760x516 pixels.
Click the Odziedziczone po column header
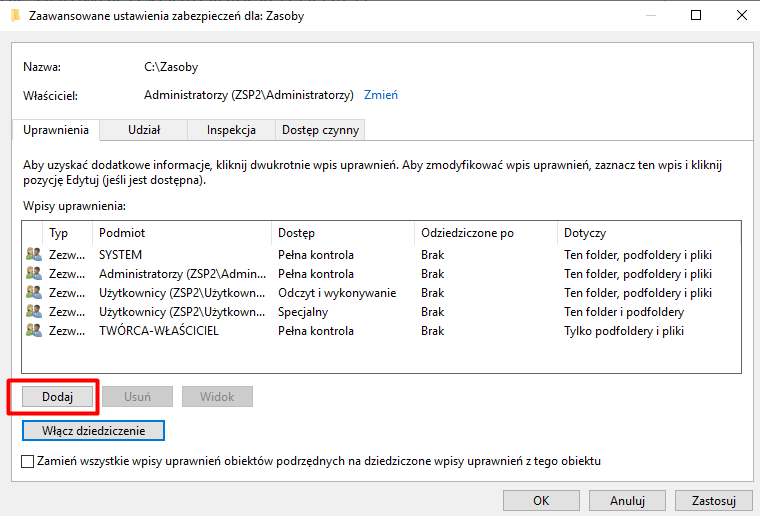tap(484, 233)
